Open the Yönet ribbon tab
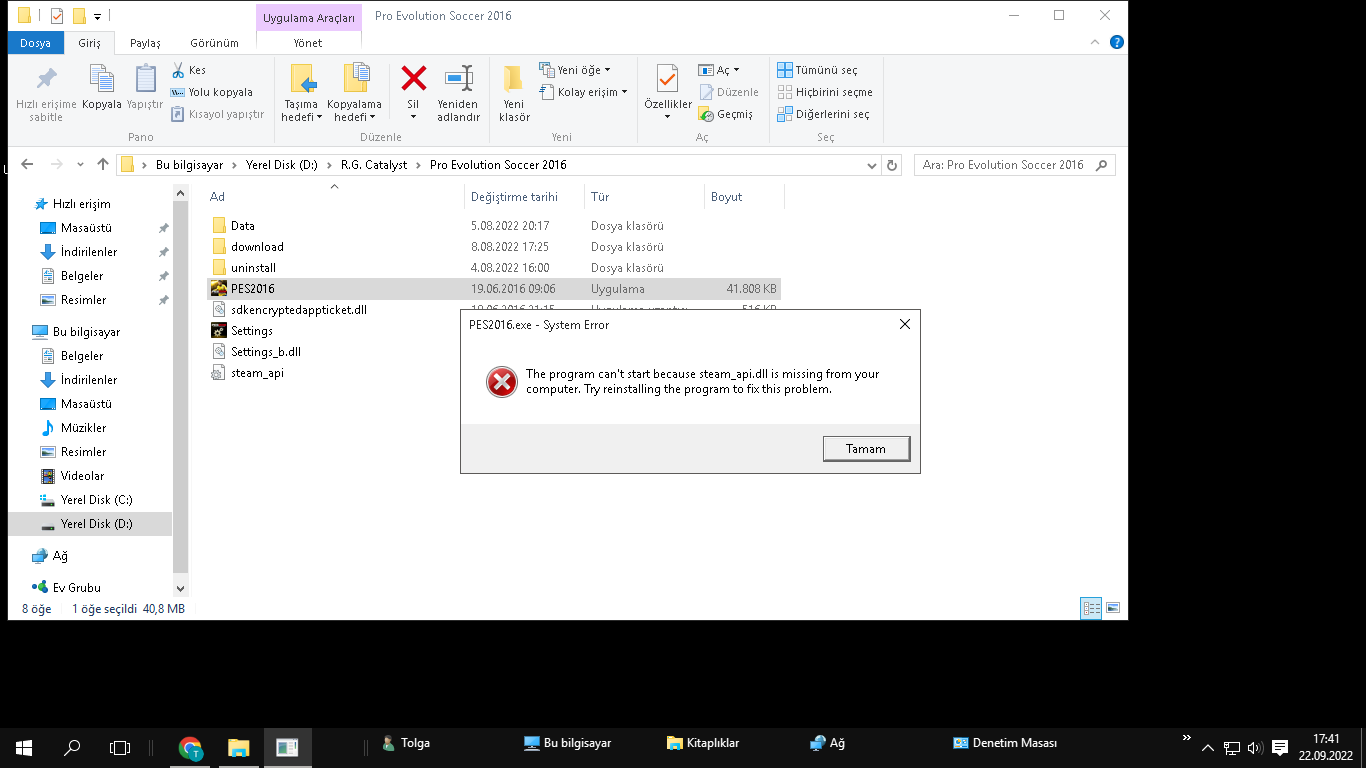Viewport: 1366px width, 768px height. [308, 43]
